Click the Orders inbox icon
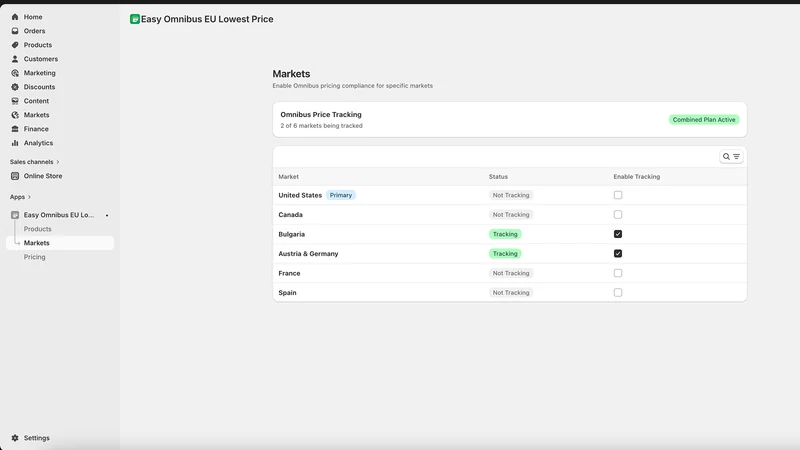This screenshot has height=450, width=800. click(15, 31)
